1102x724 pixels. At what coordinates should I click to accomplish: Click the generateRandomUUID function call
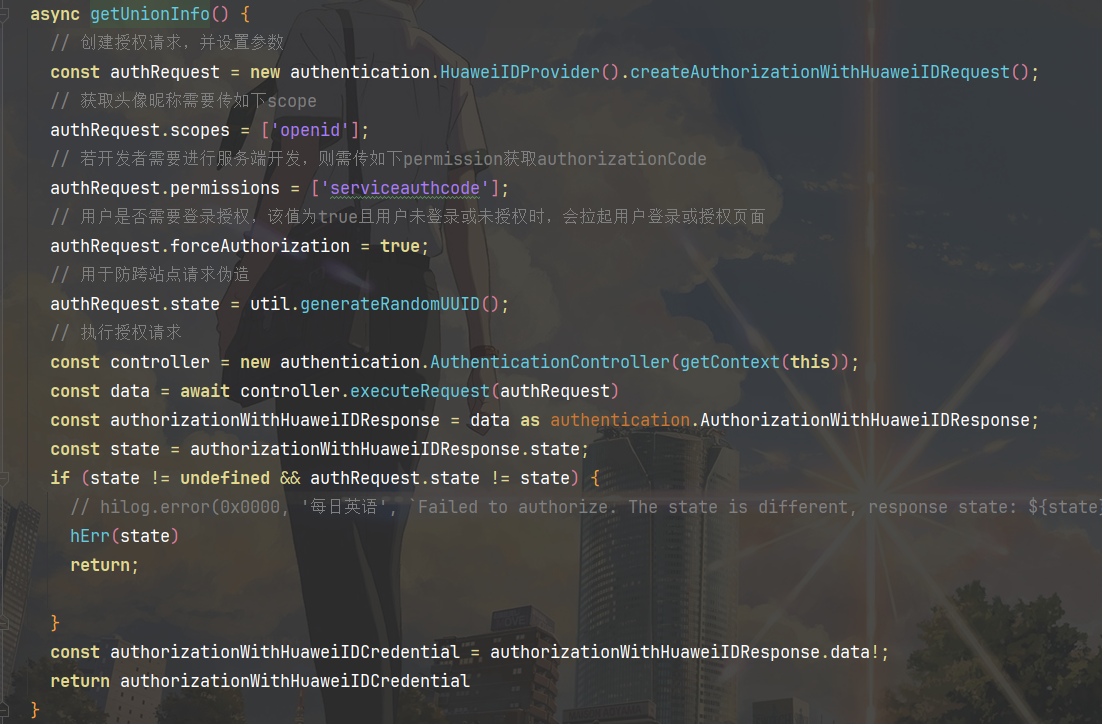pyautogui.click(x=390, y=304)
